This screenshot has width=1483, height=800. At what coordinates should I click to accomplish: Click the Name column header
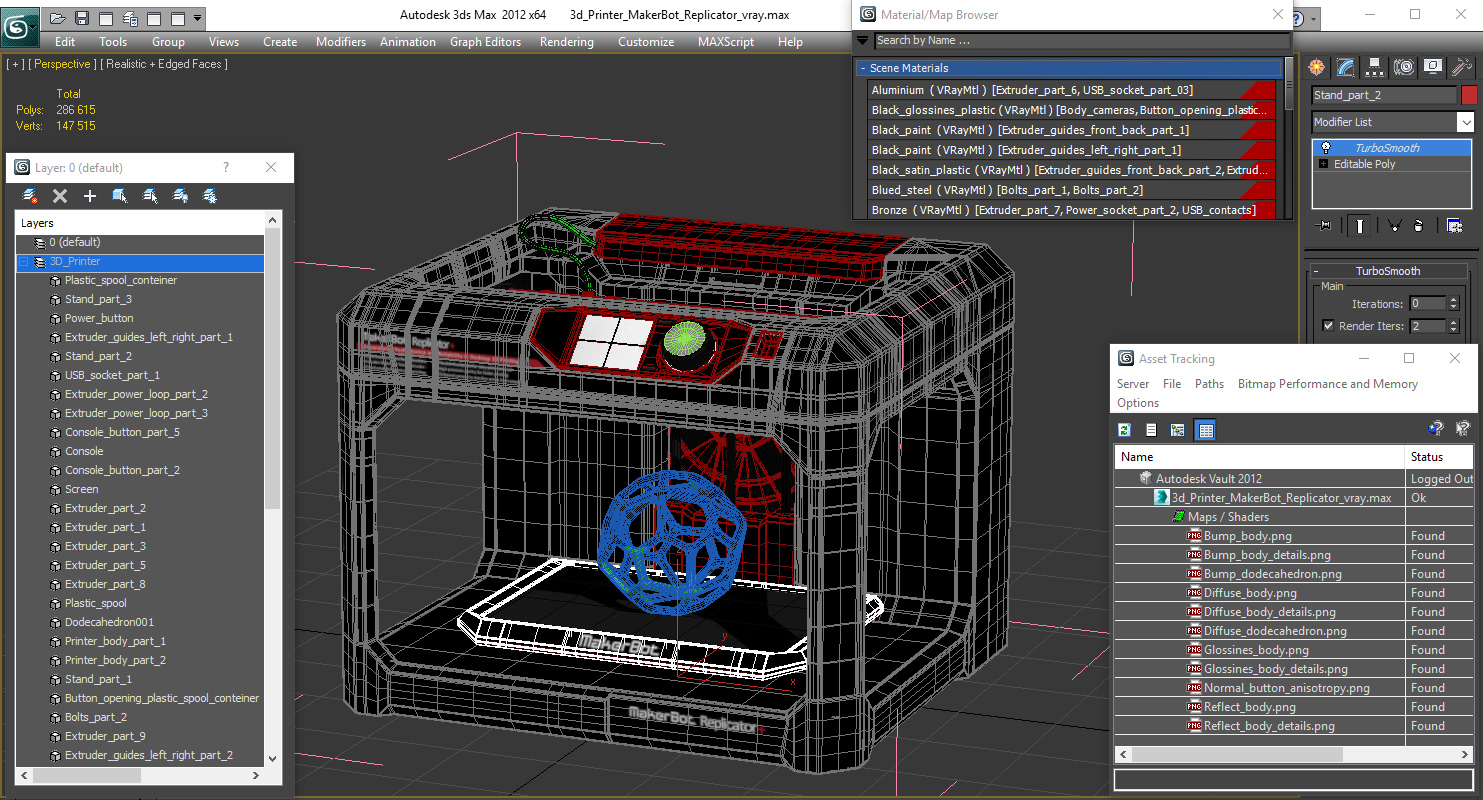[x=1260, y=457]
